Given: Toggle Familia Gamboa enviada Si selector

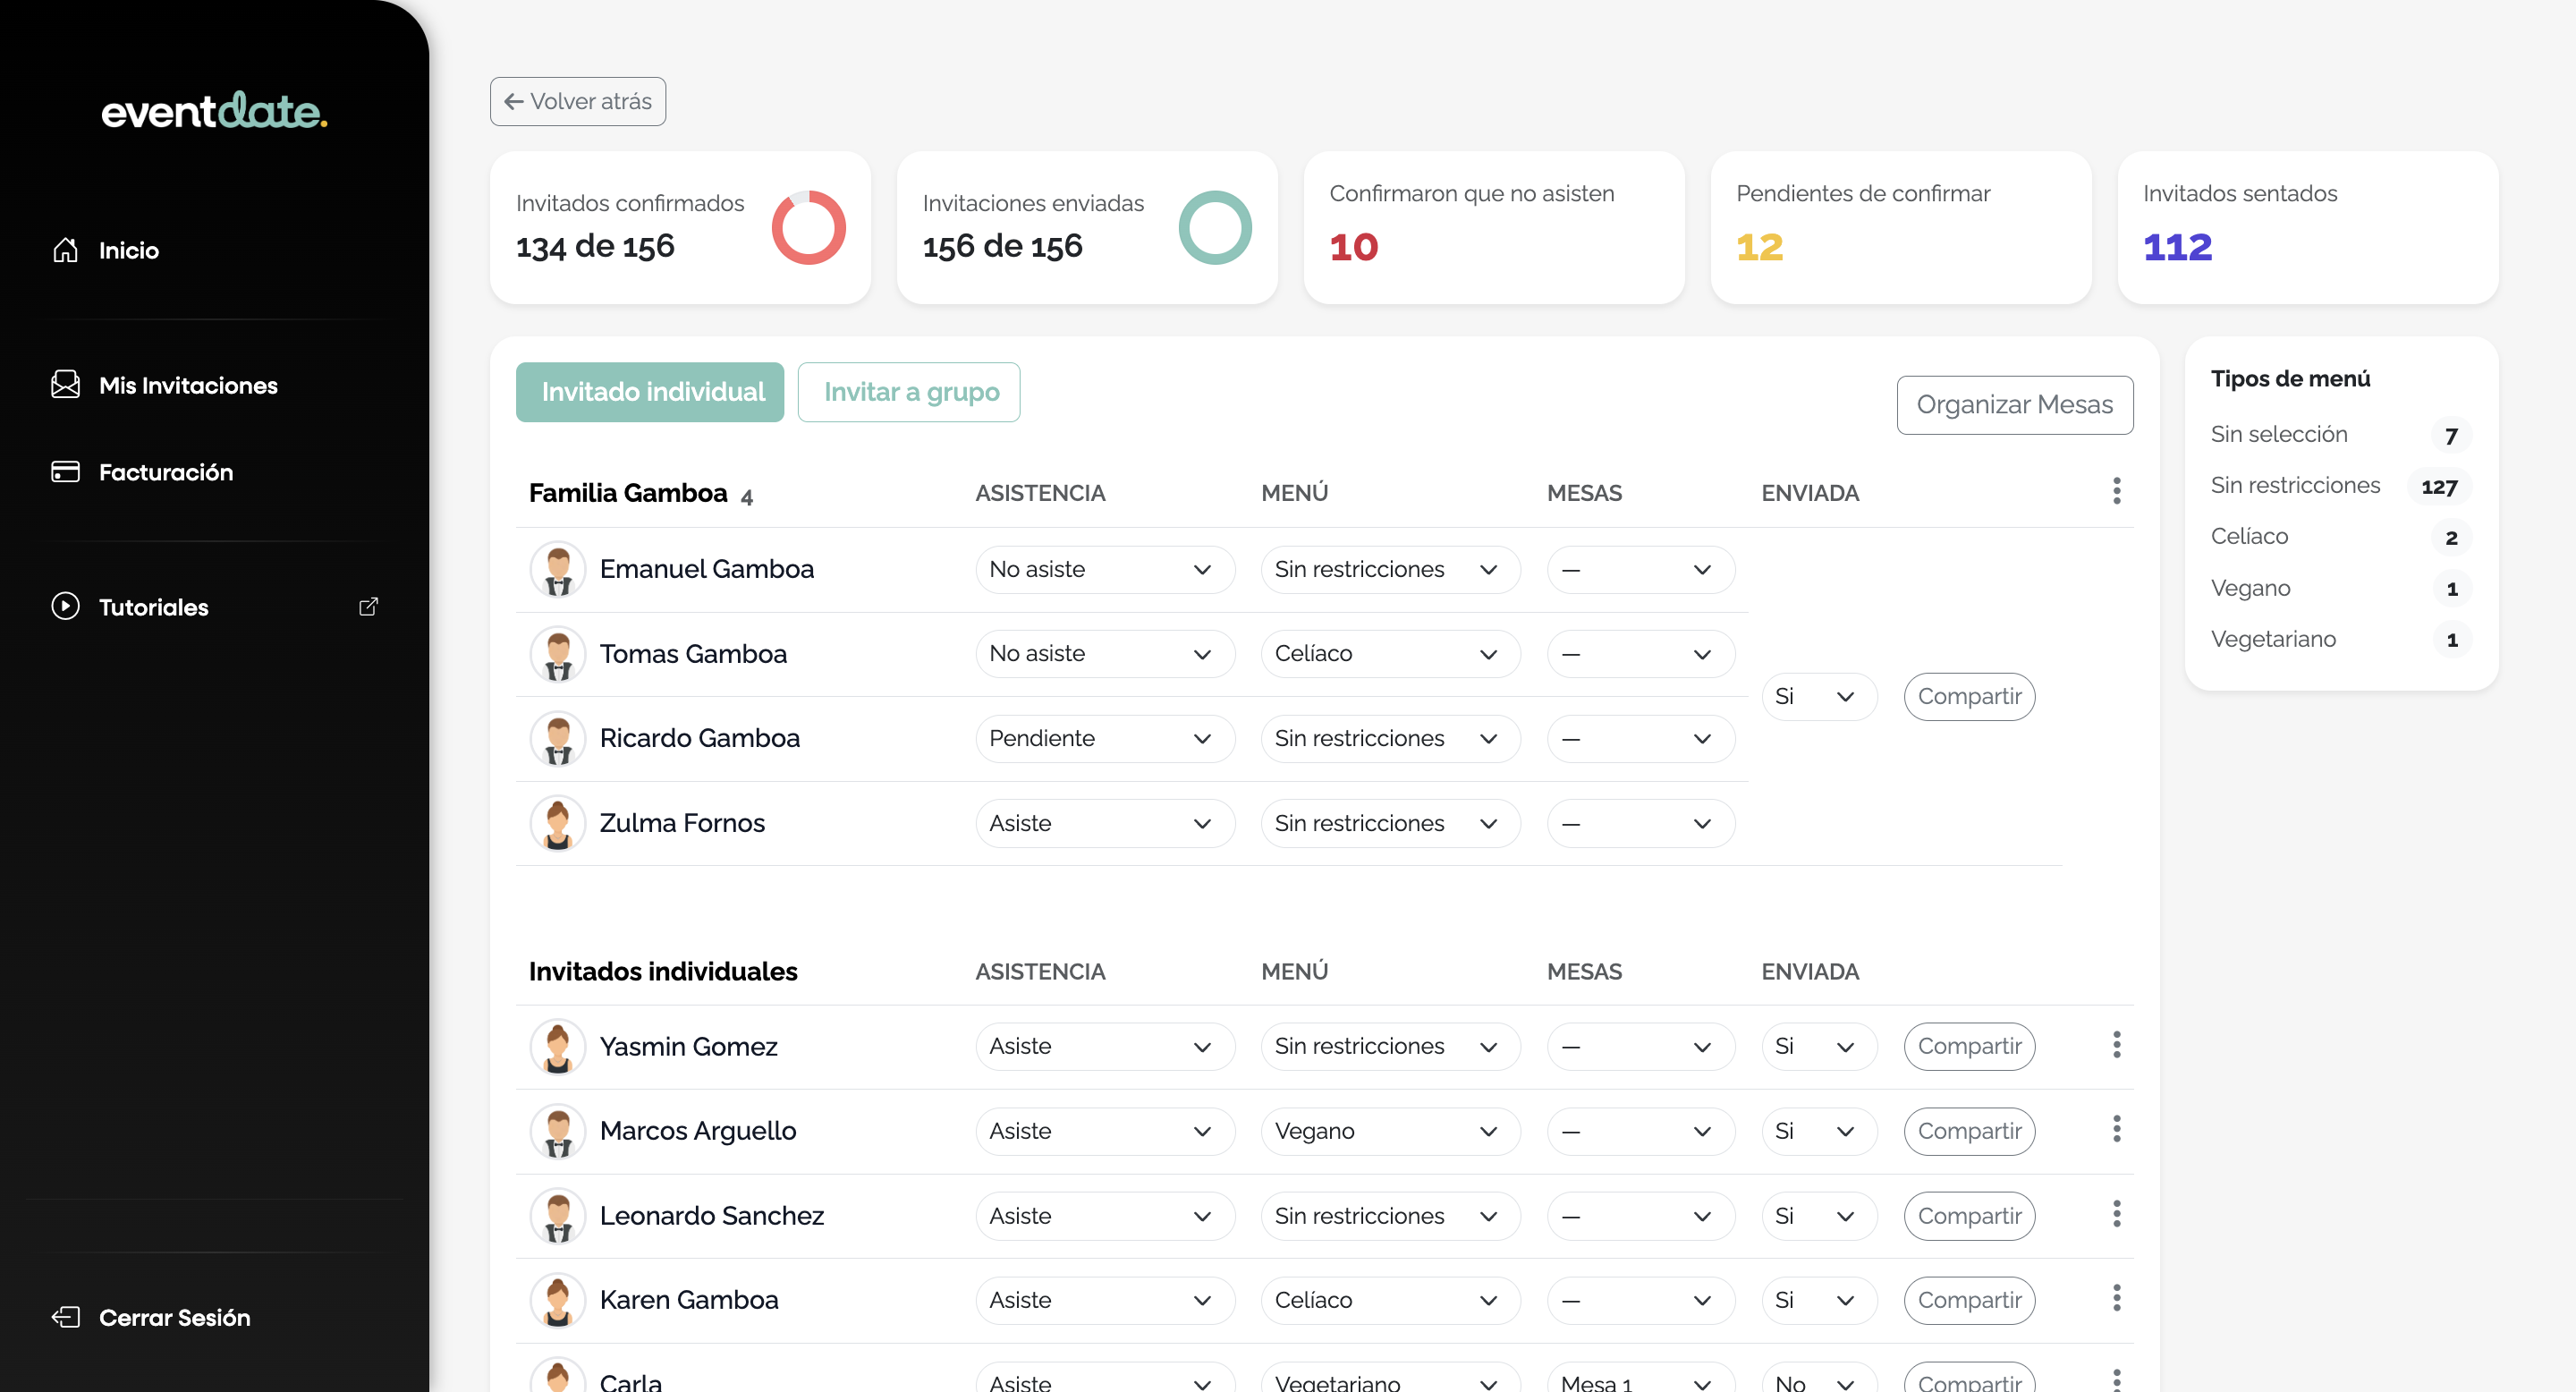Looking at the screenshot, I should coord(1817,696).
